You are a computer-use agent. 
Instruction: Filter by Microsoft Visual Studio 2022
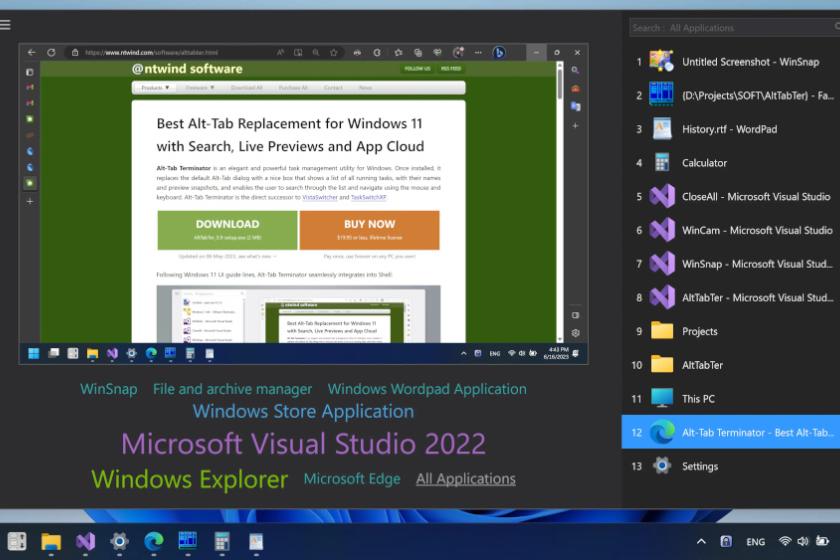pos(303,444)
